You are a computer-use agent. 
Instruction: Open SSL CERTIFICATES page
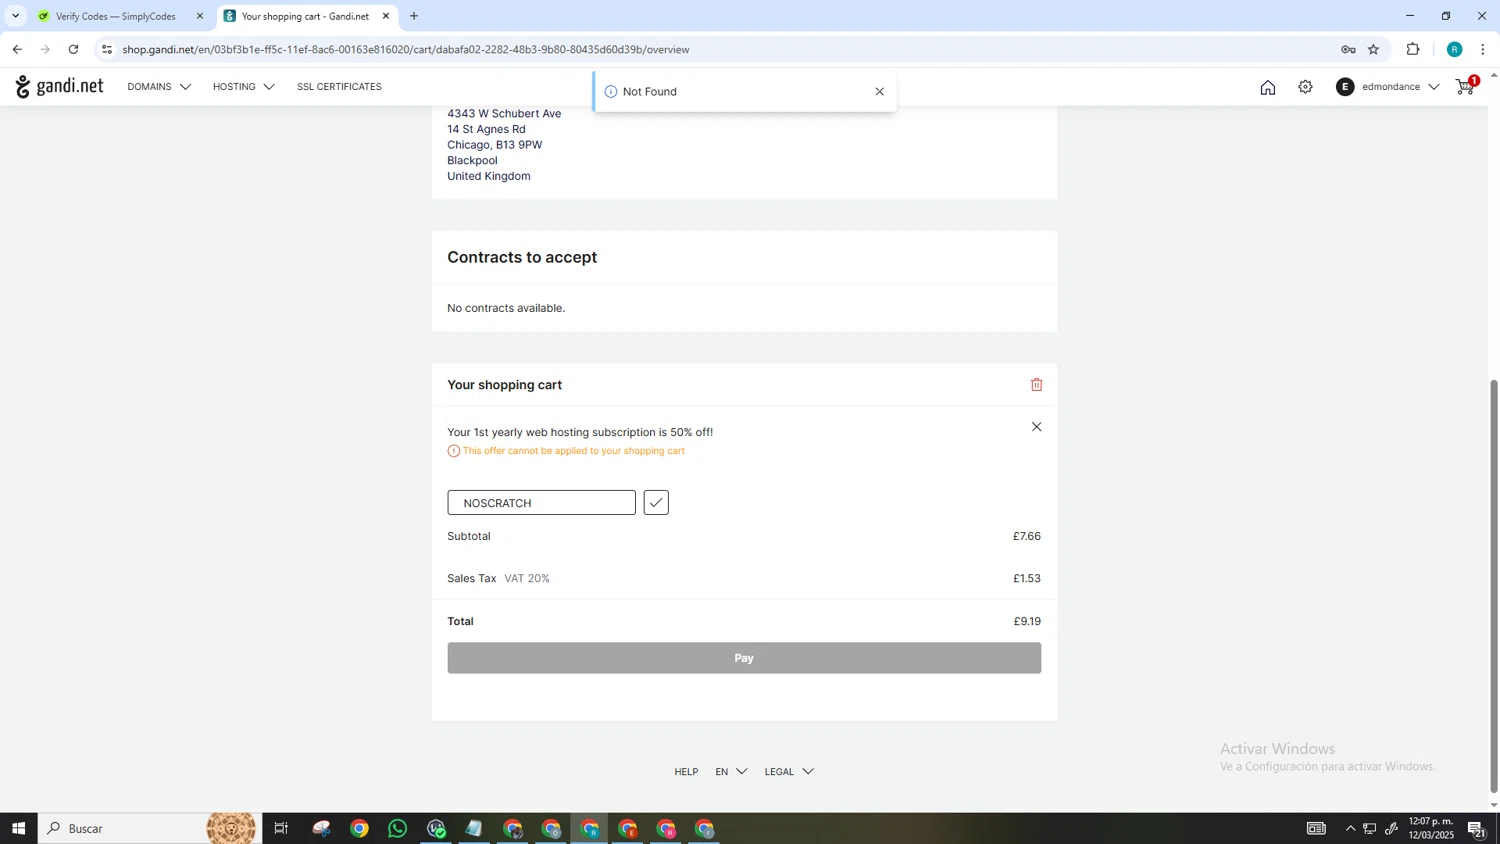(x=339, y=87)
